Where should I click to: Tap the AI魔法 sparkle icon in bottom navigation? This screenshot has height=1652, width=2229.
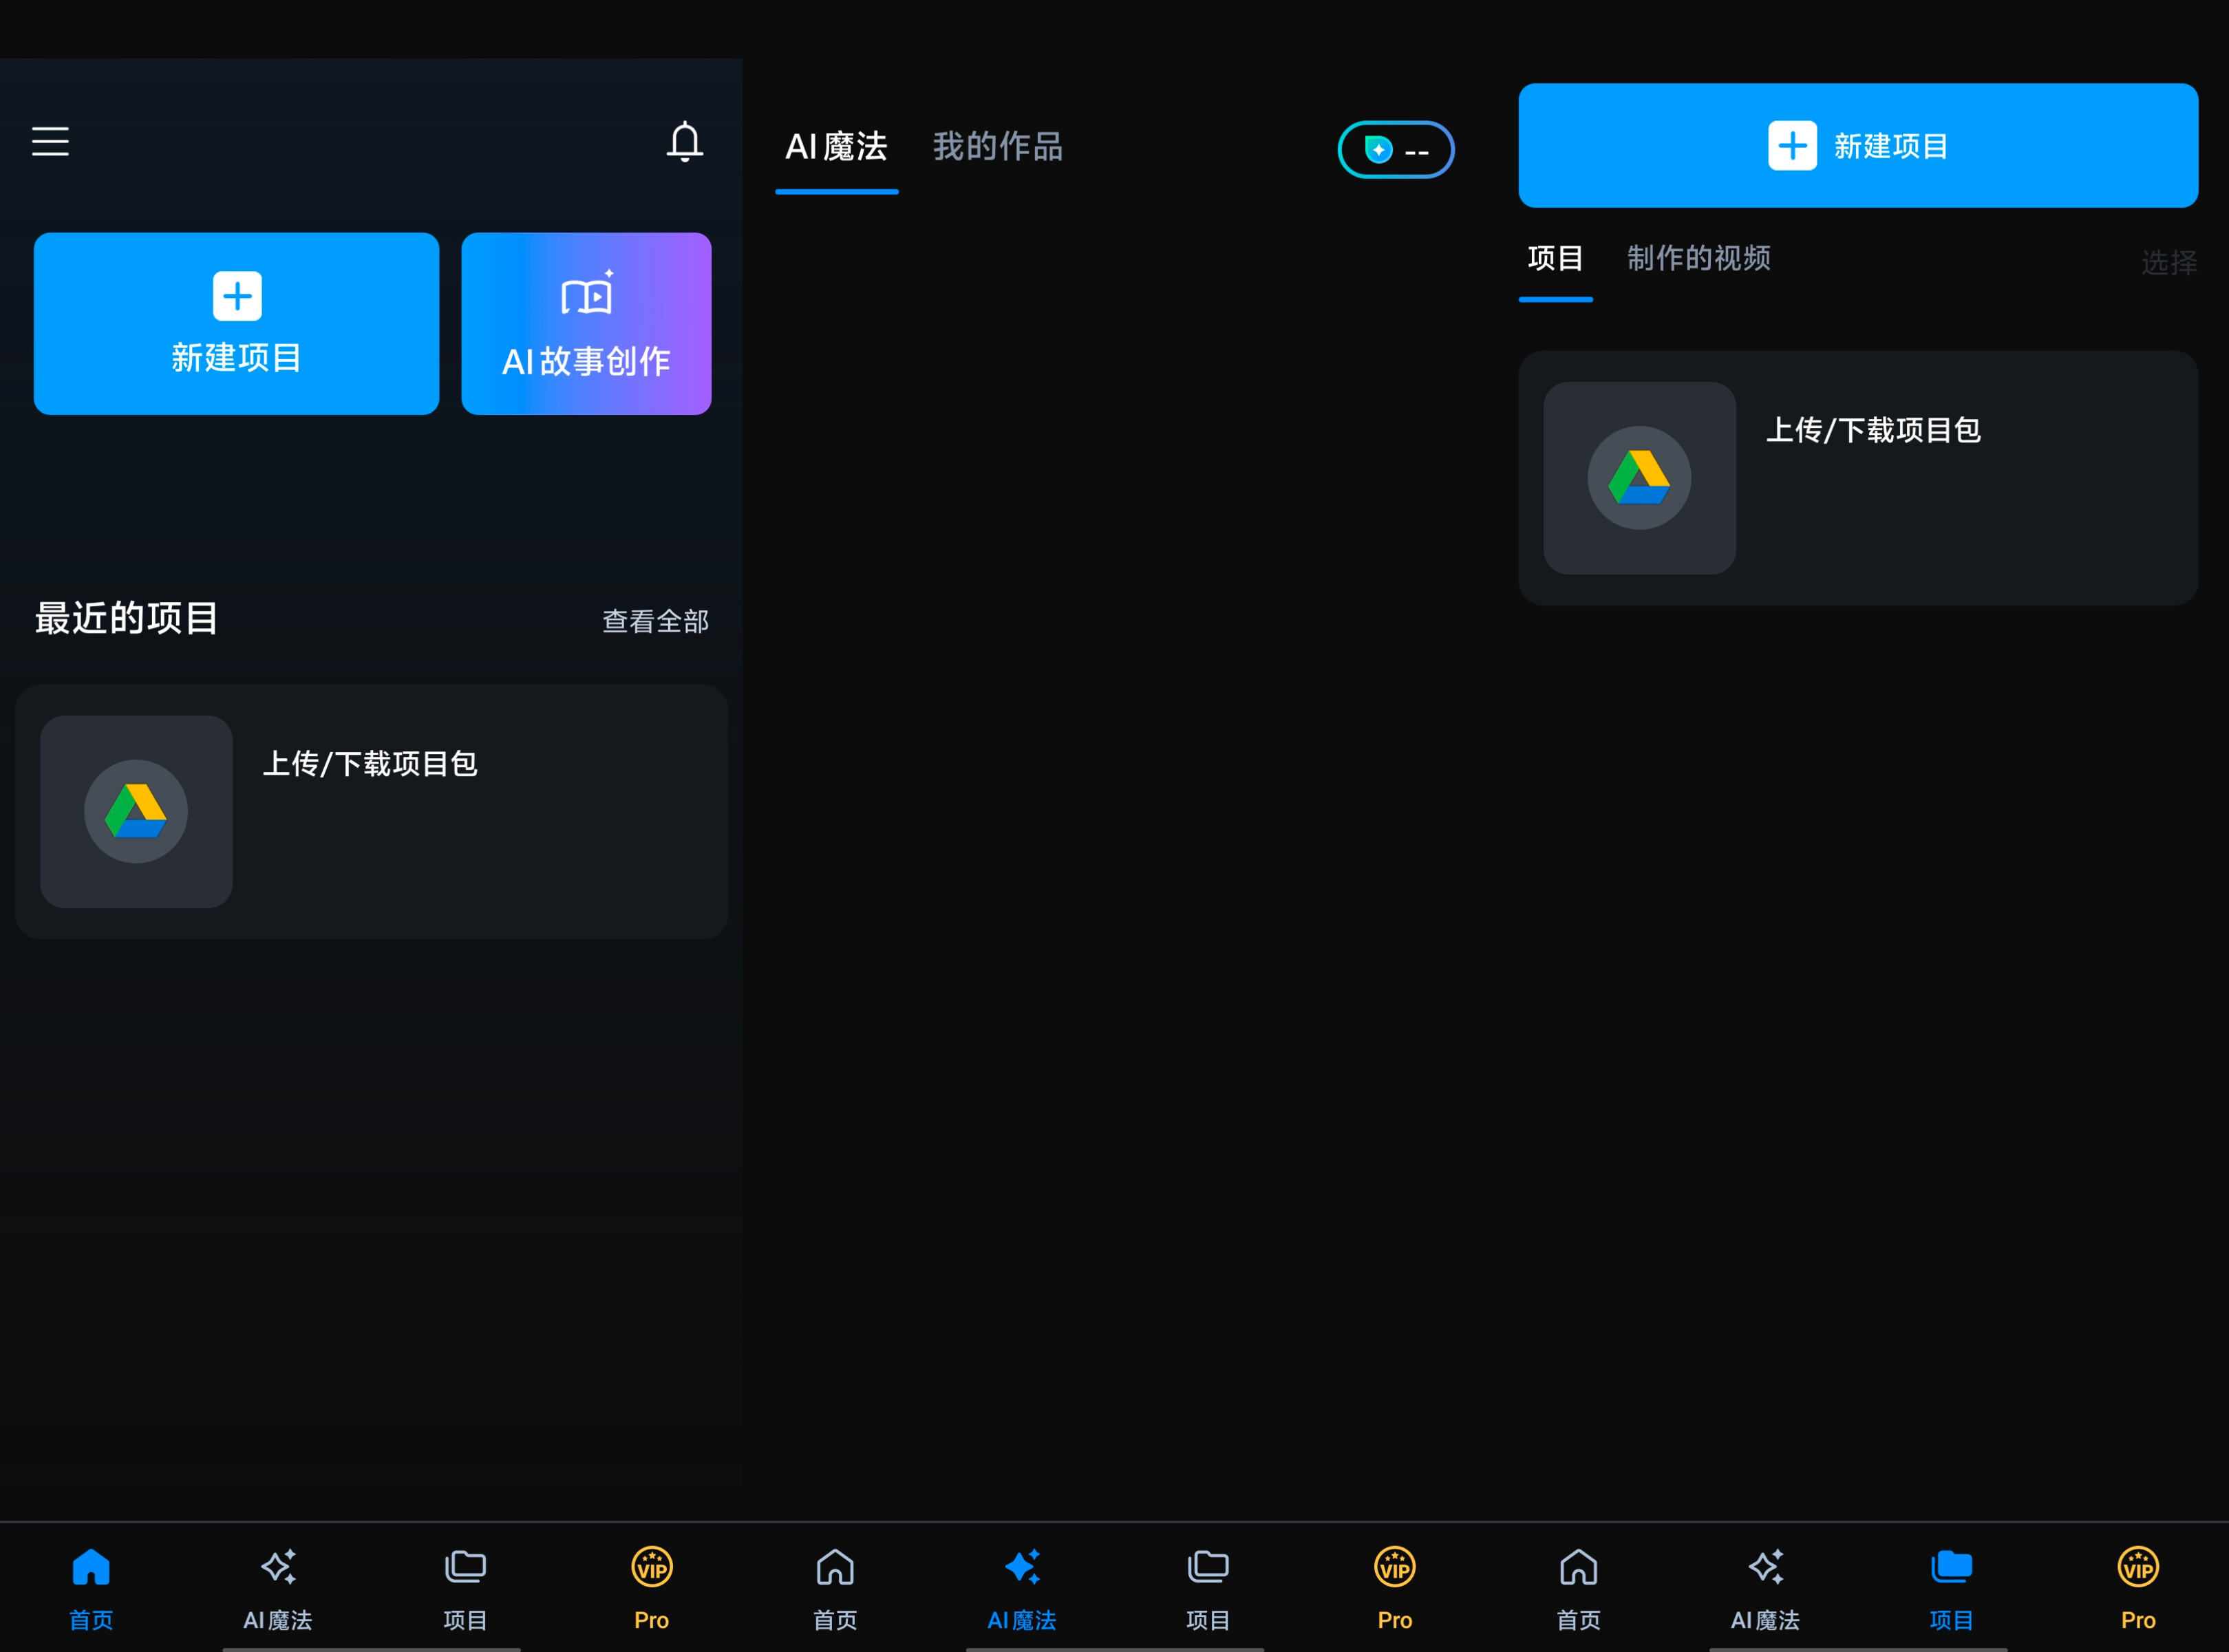click(x=278, y=1566)
